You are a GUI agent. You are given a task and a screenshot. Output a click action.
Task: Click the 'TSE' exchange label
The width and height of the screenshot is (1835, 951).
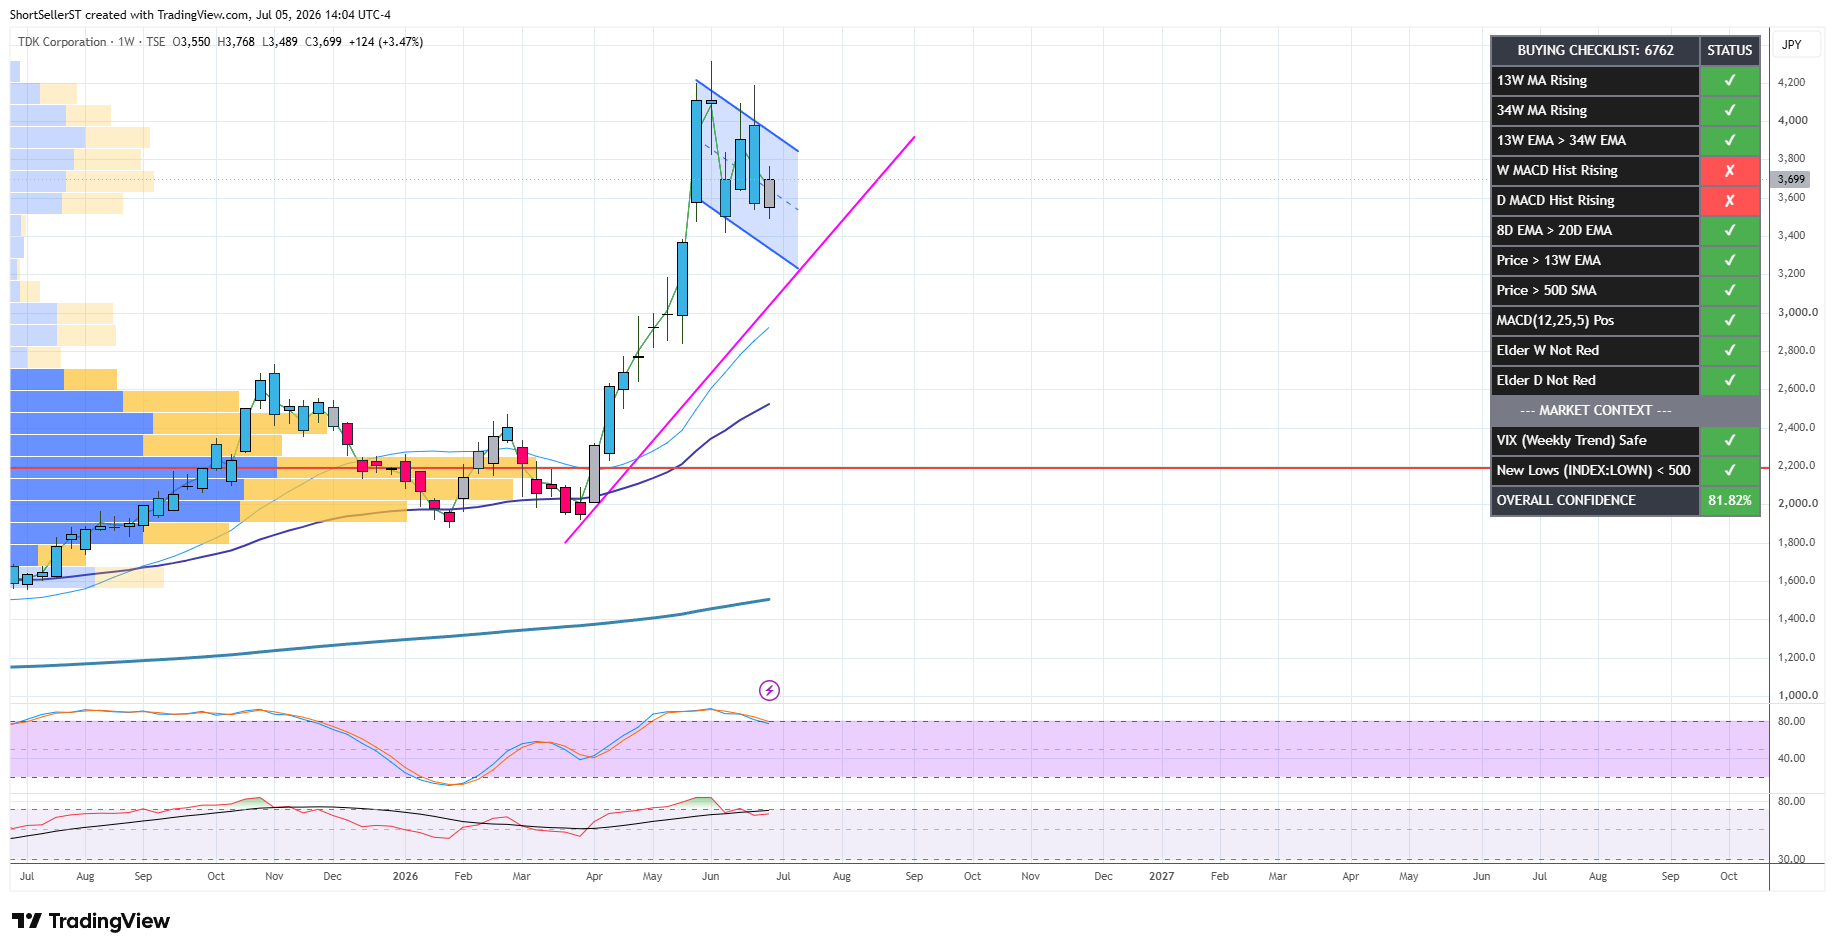[x=156, y=42]
